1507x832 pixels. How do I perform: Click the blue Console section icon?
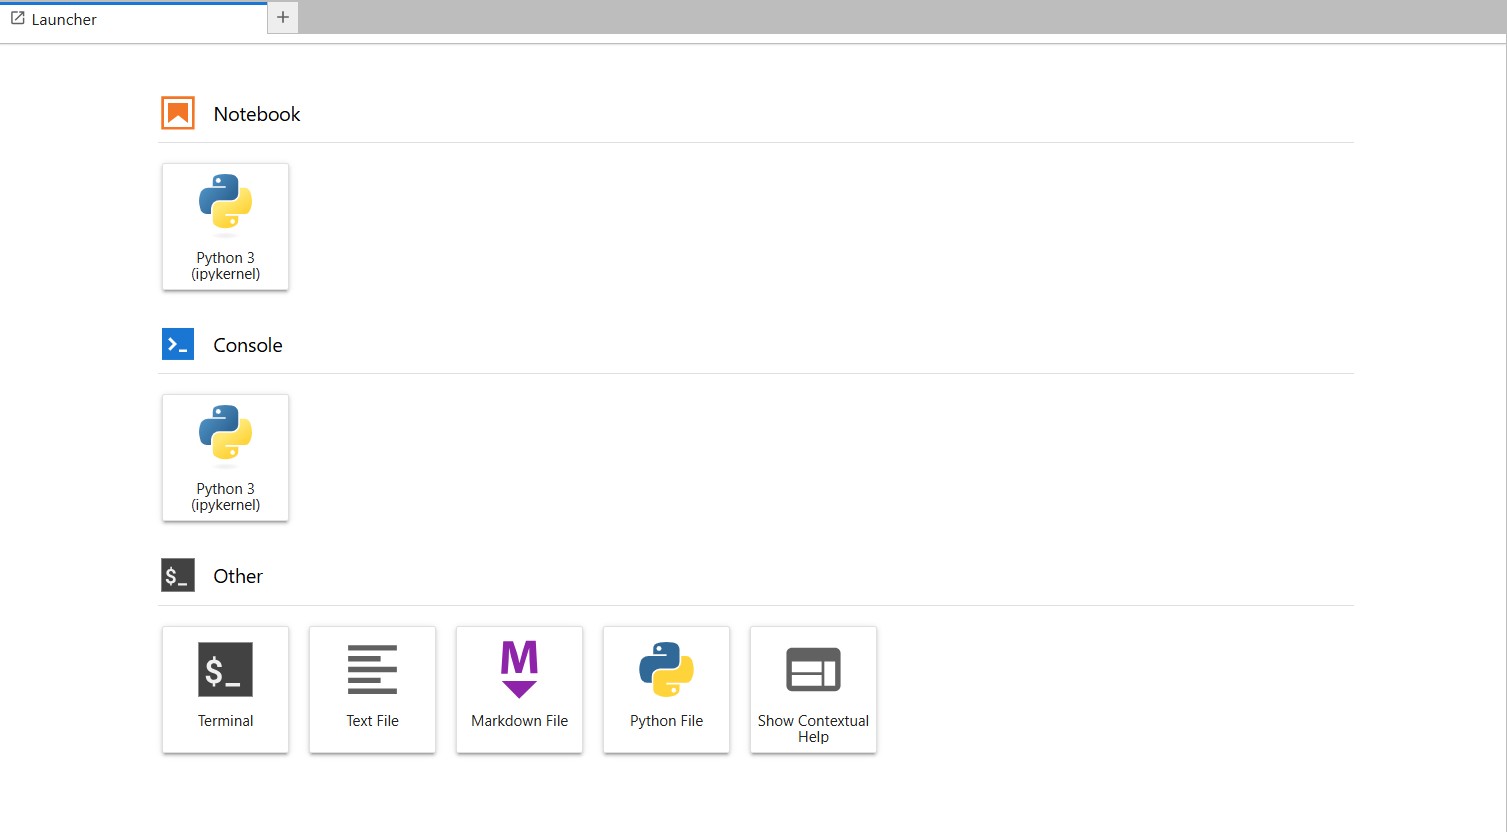coord(178,344)
